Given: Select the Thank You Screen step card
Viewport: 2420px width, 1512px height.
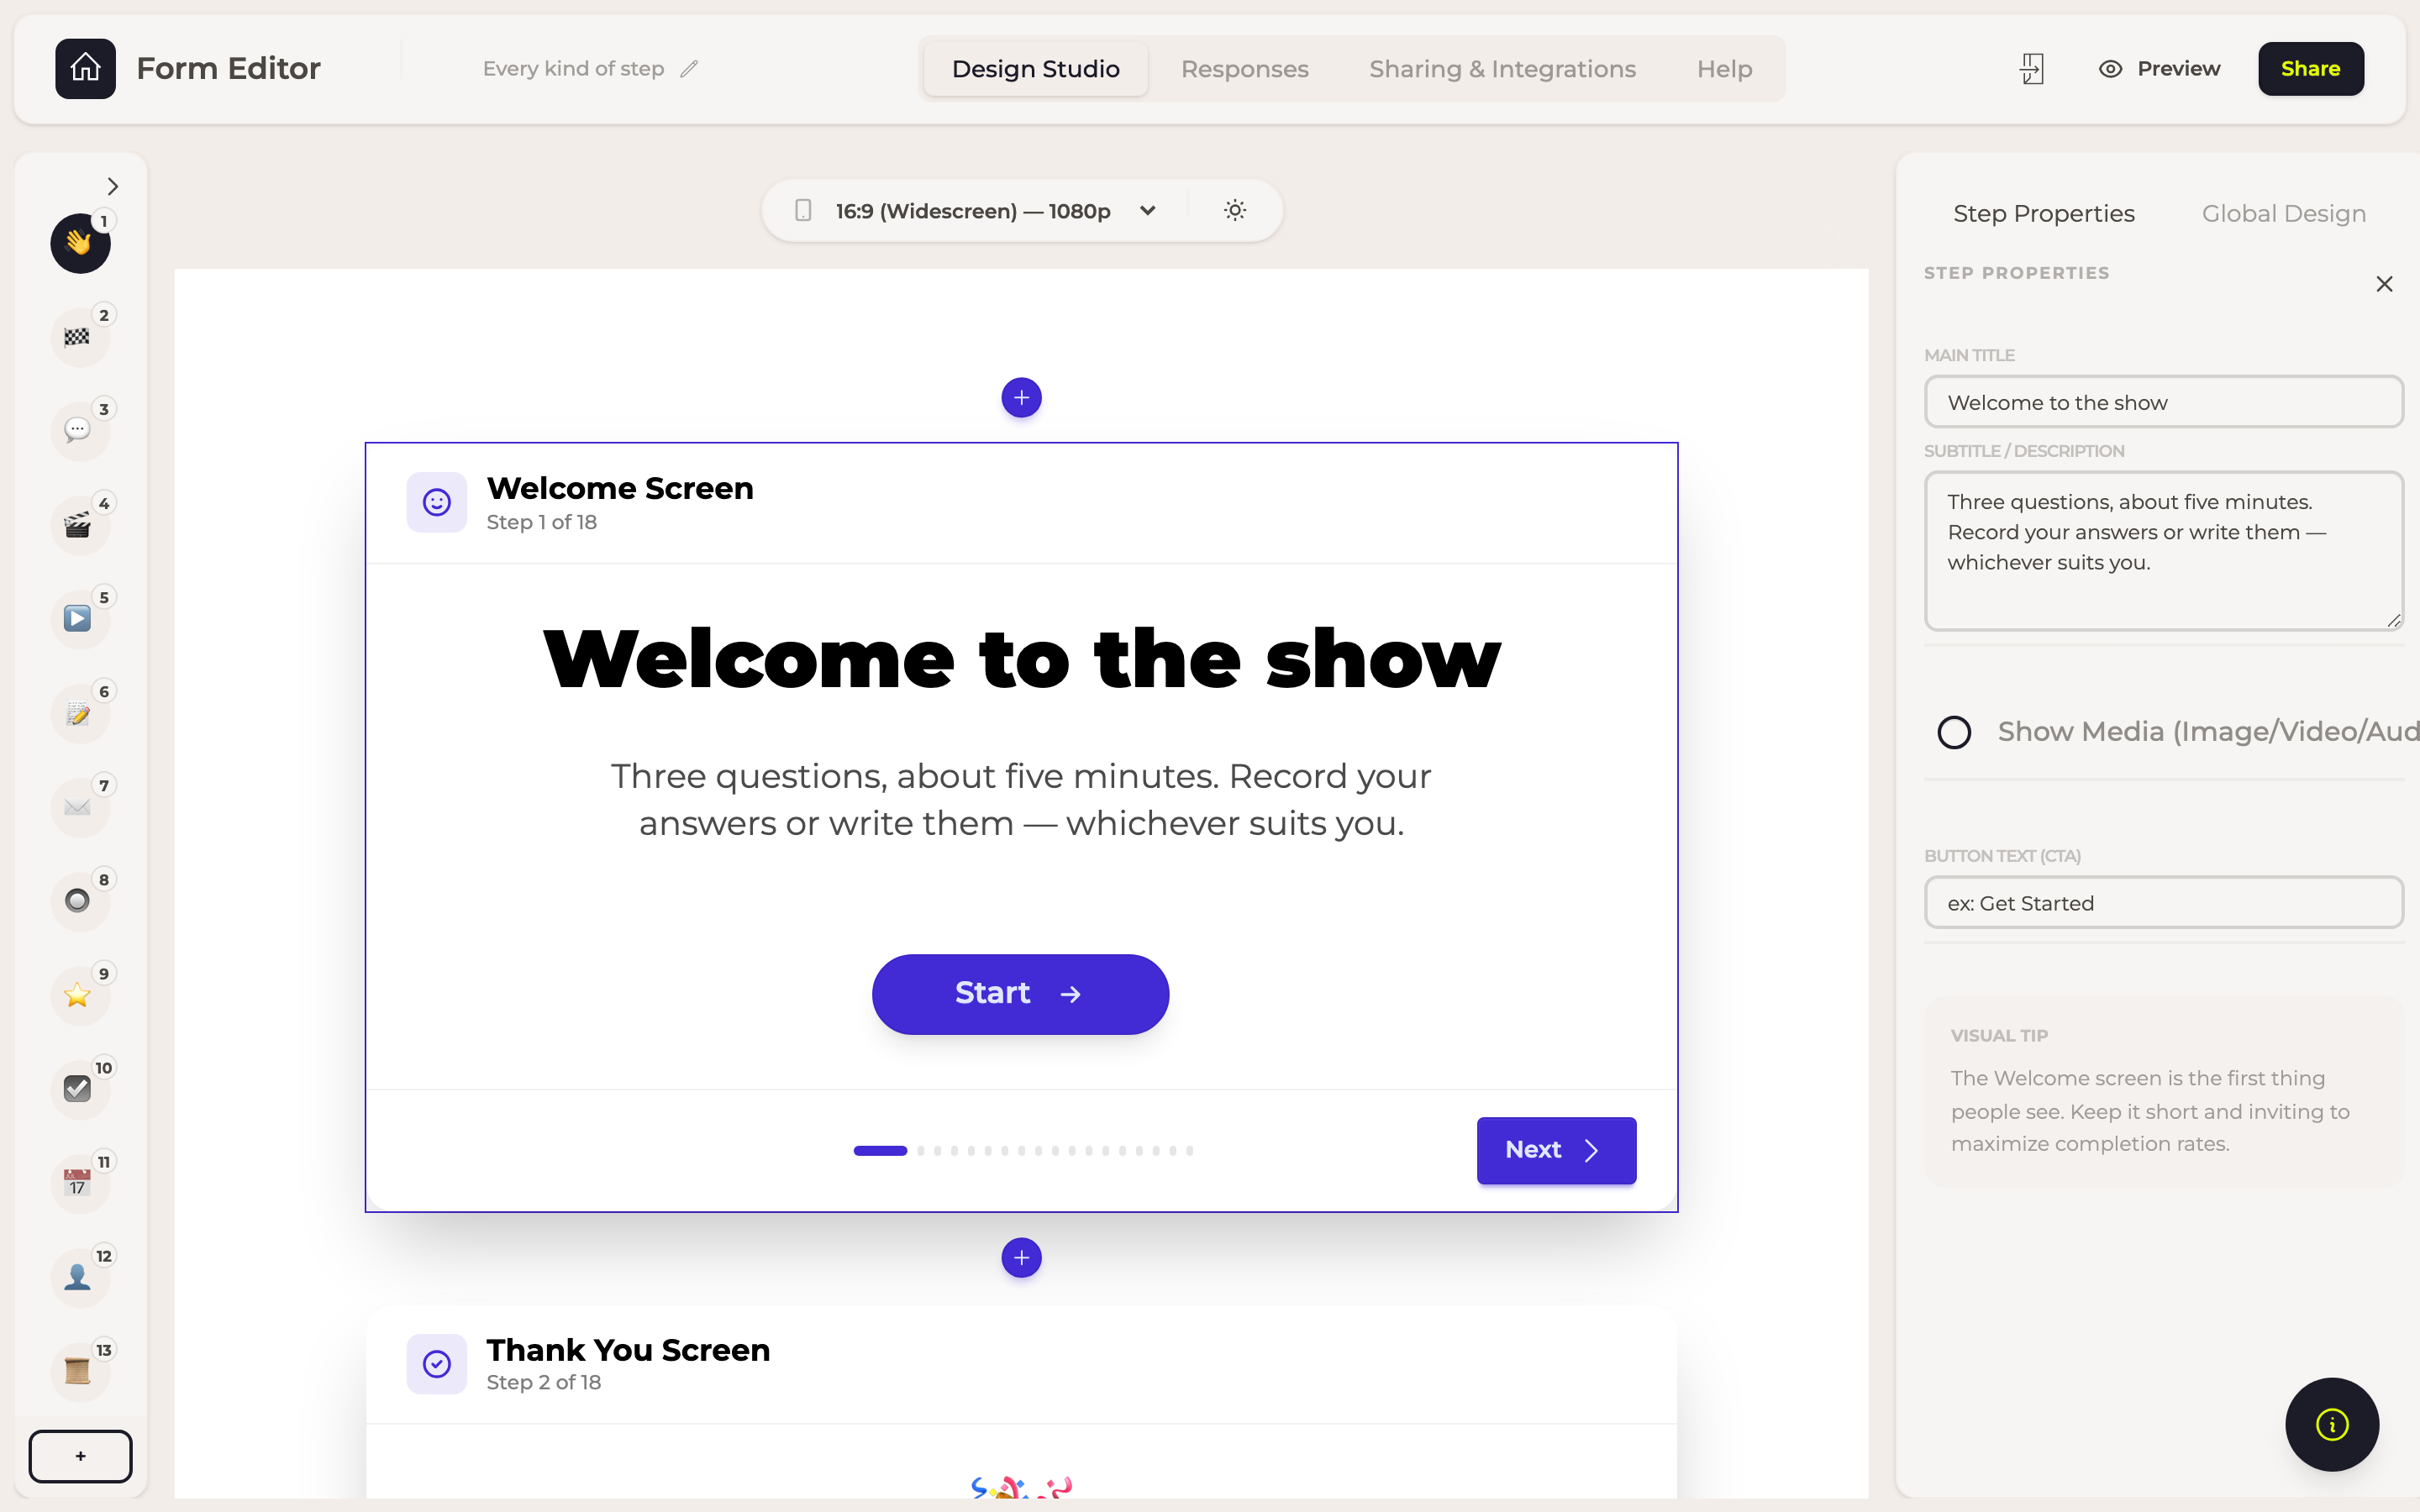Looking at the screenshot, I should [1021, 1400].
